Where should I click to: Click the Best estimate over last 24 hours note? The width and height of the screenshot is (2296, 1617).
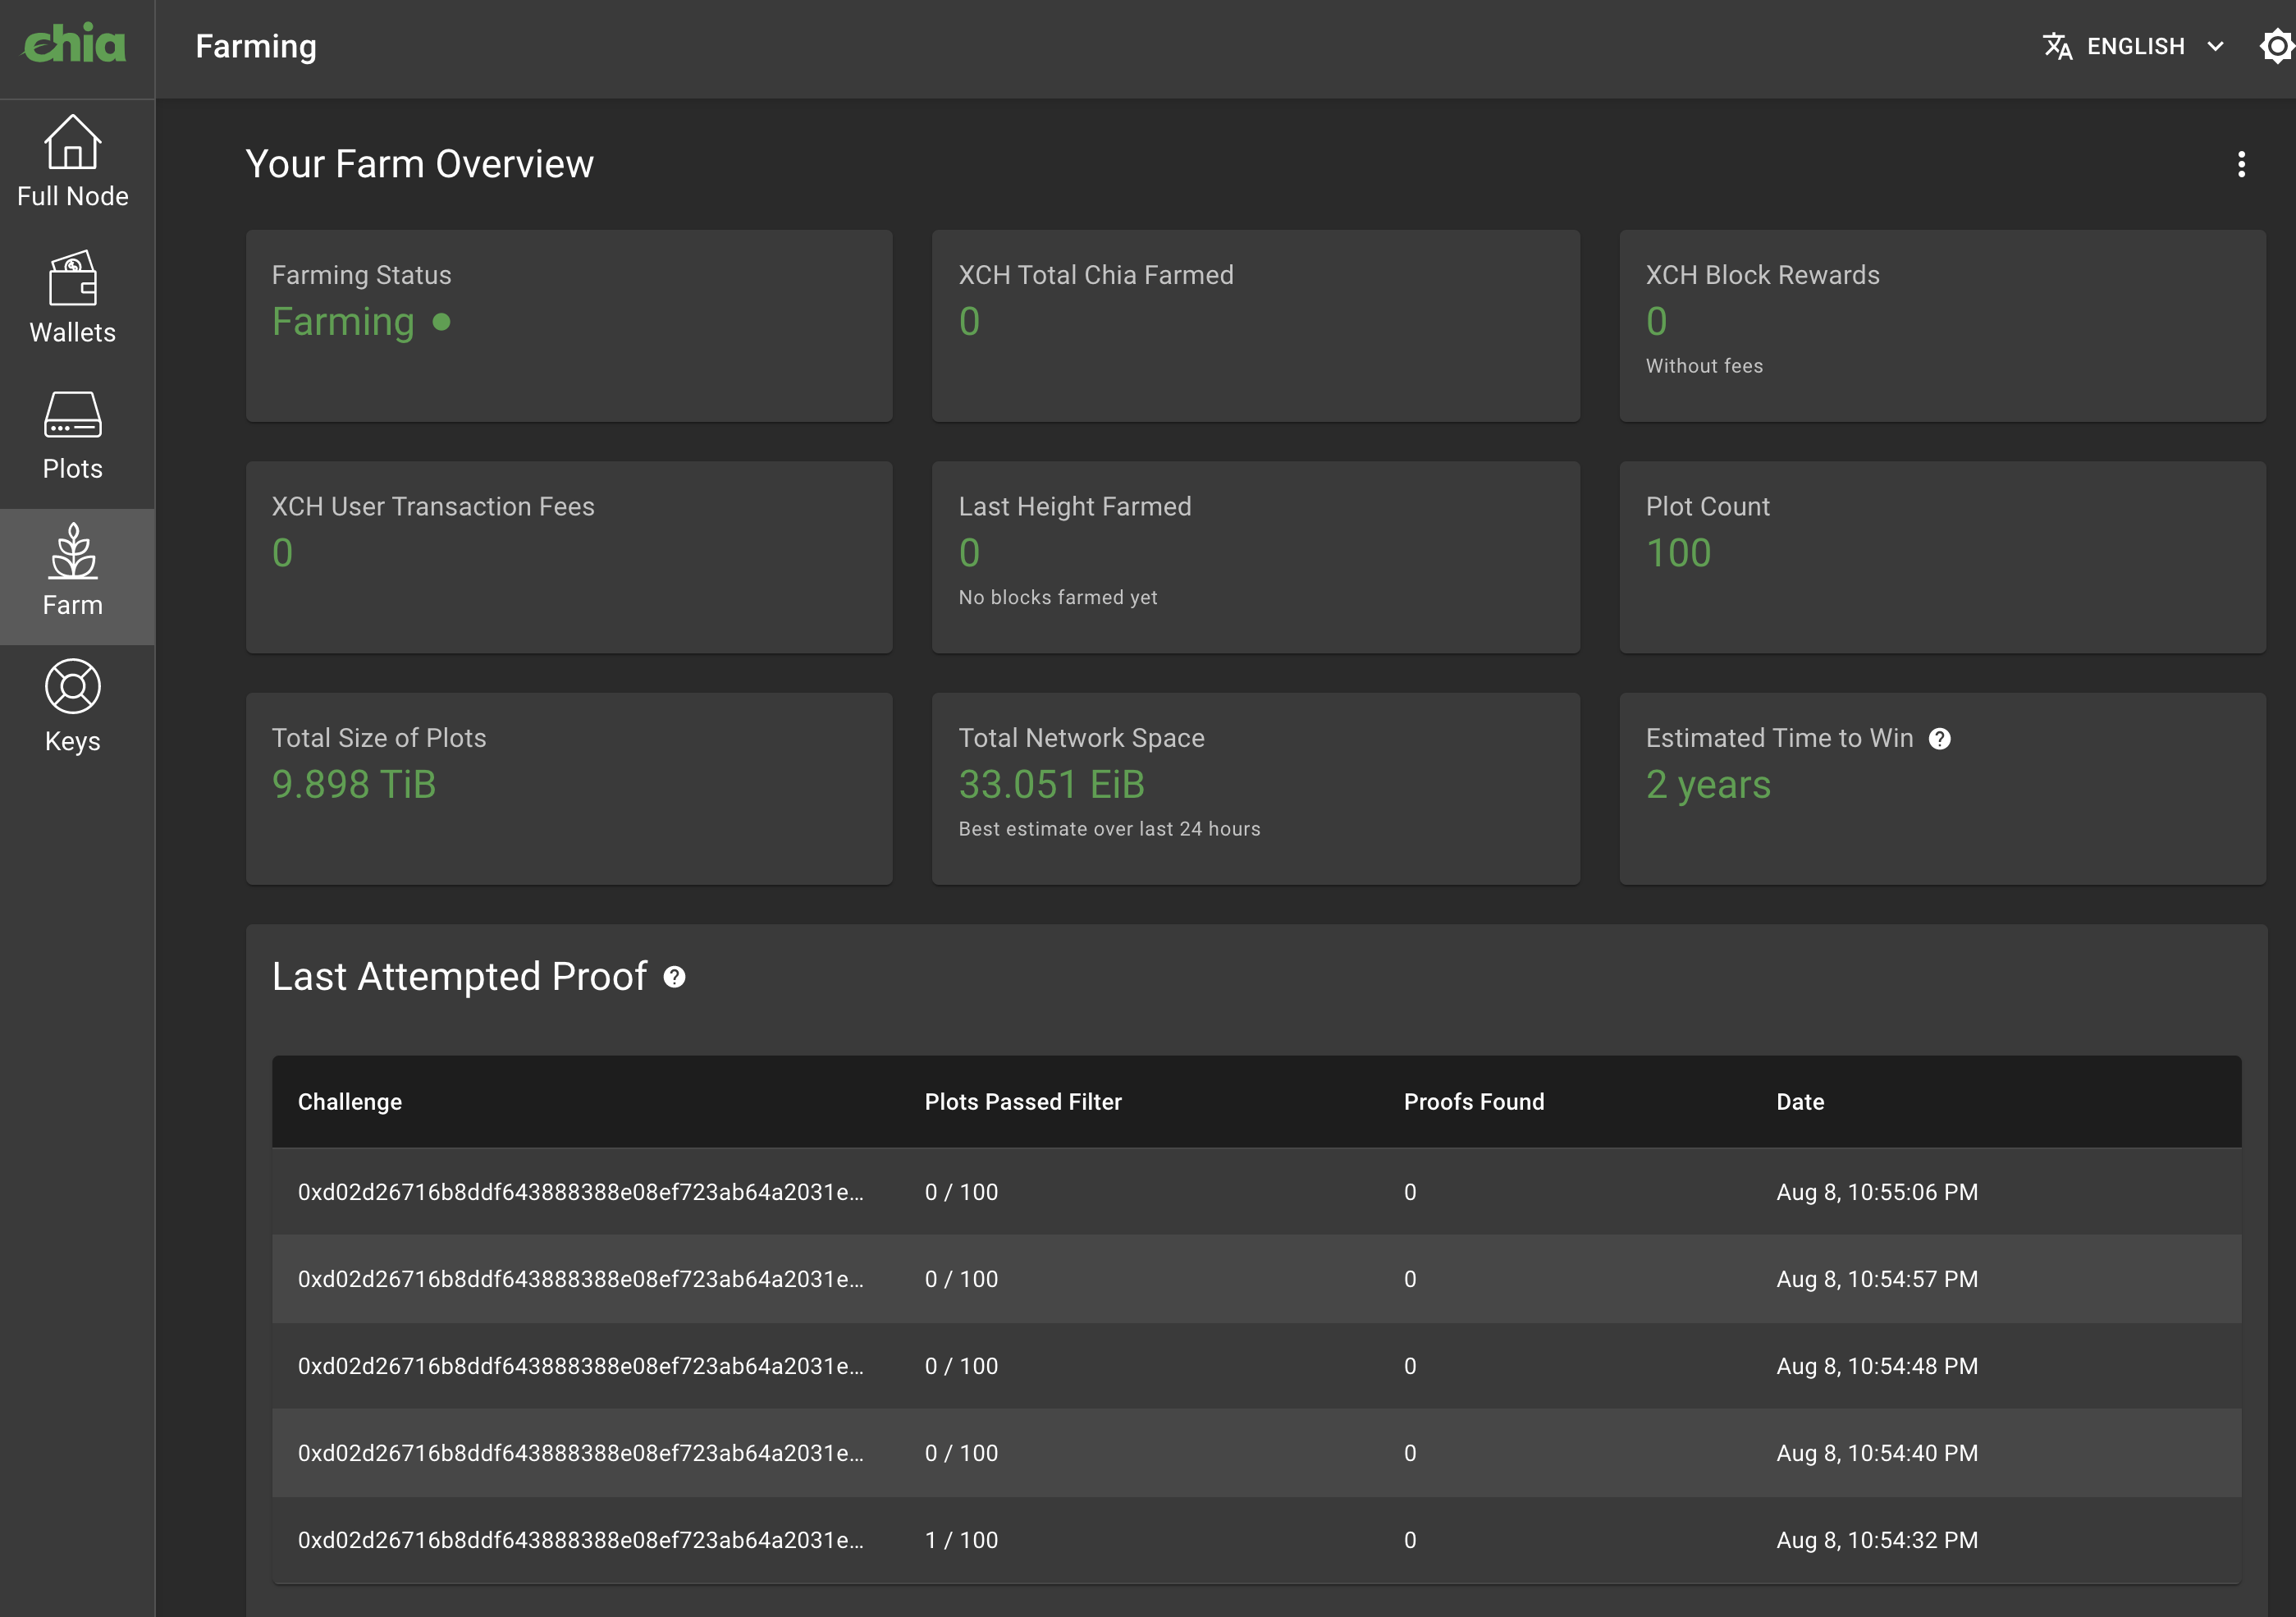(x=1109, y=829)
